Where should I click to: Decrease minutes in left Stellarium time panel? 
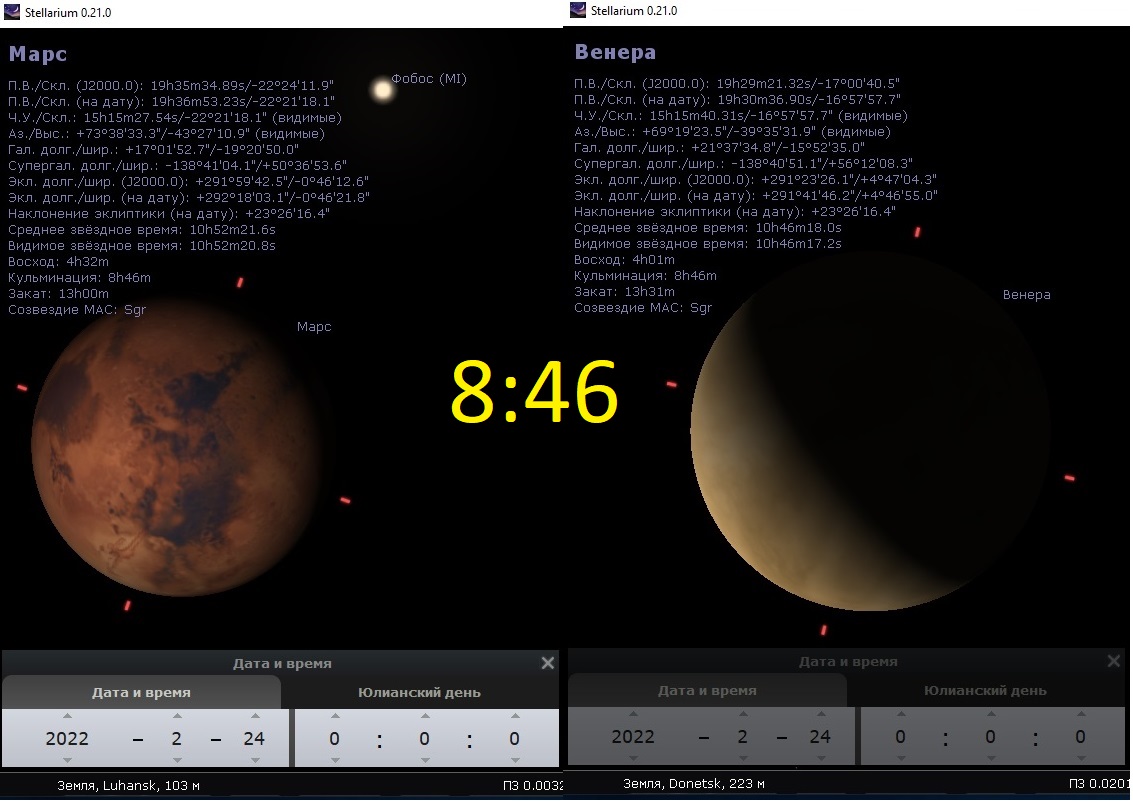tap(425, 760)
